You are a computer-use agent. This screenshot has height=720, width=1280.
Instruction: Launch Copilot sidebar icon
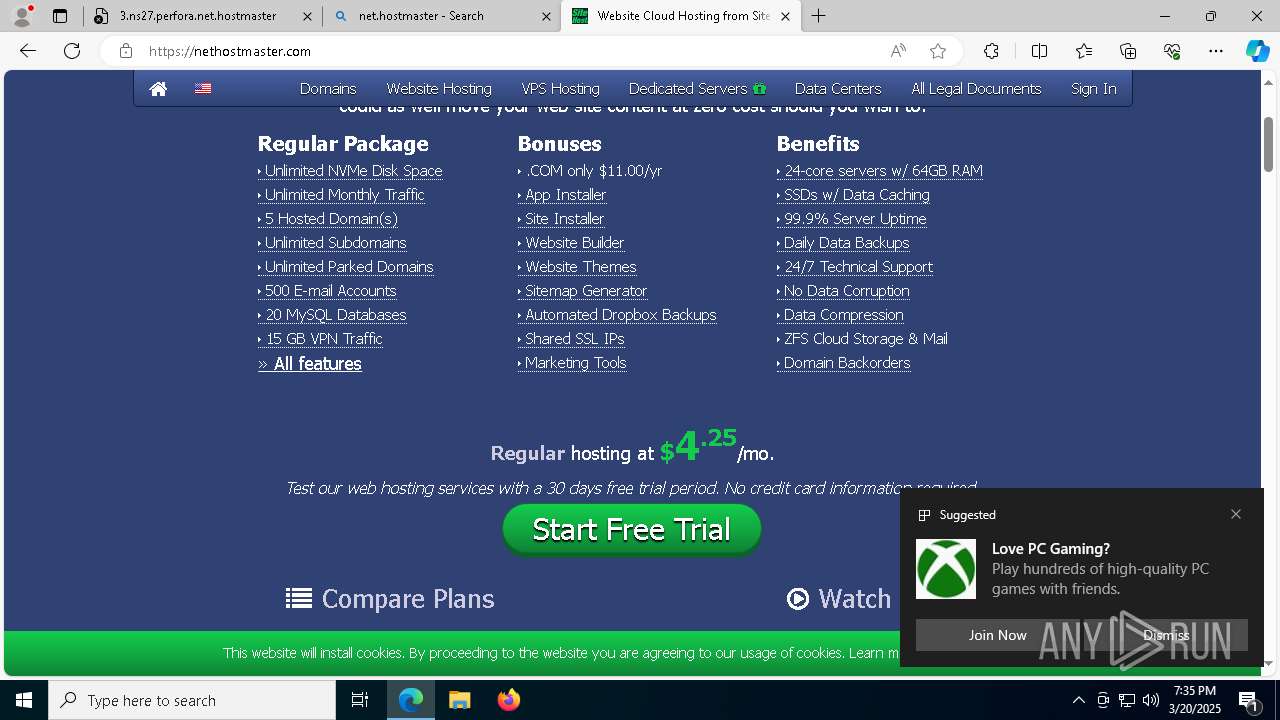[1257, 51]
